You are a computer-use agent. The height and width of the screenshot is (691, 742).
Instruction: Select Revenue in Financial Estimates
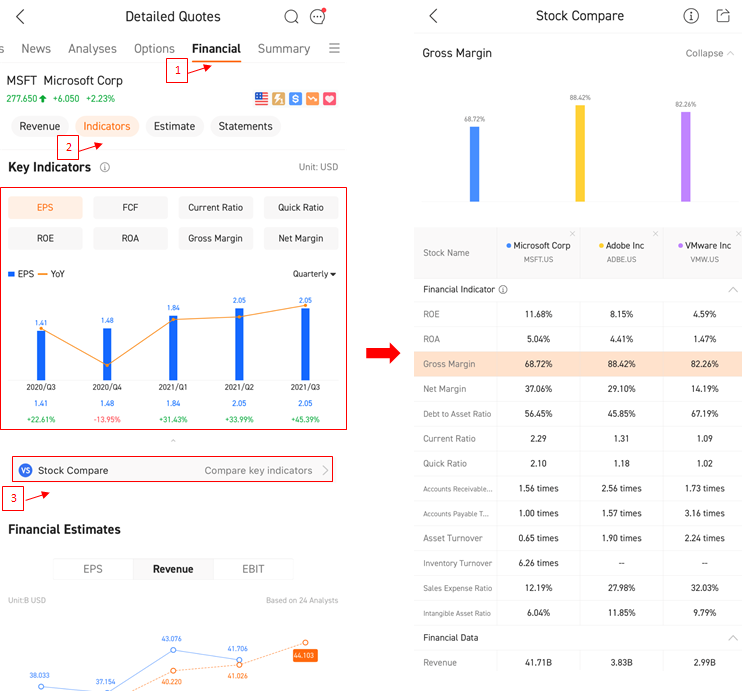[173, 569]
